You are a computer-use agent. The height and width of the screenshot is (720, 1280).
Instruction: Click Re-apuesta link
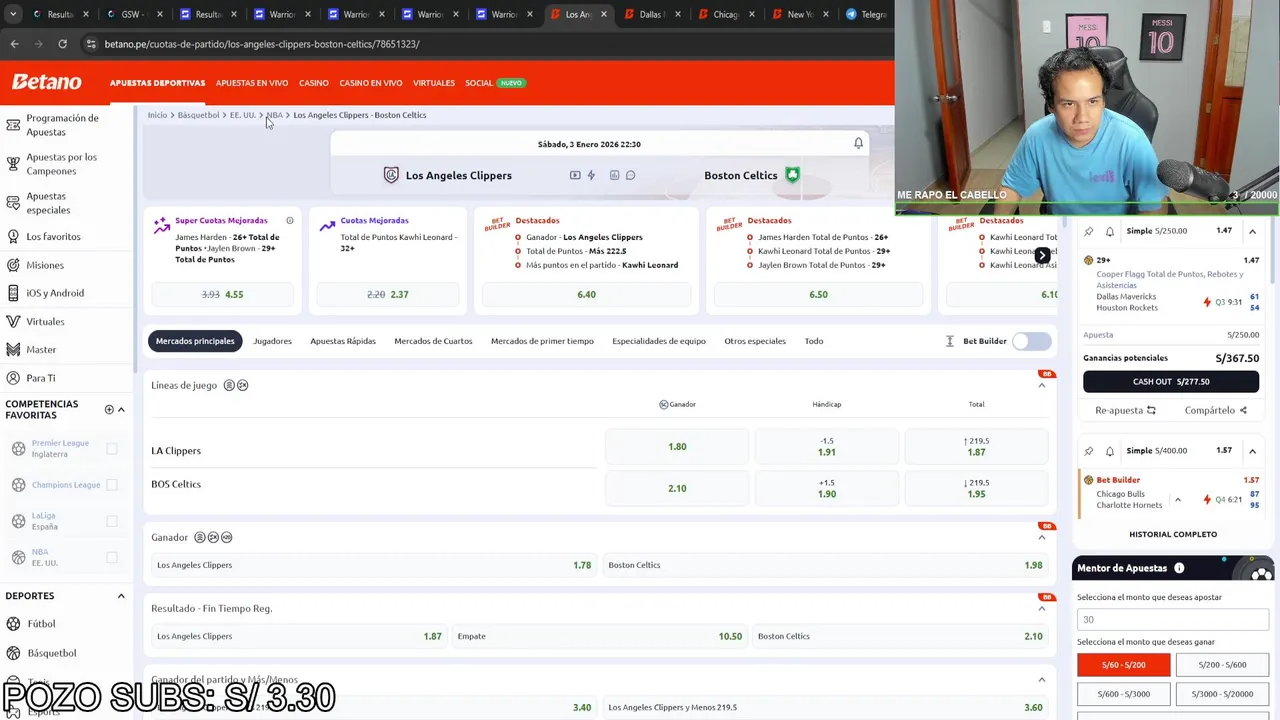click(x=1125, y=410)
